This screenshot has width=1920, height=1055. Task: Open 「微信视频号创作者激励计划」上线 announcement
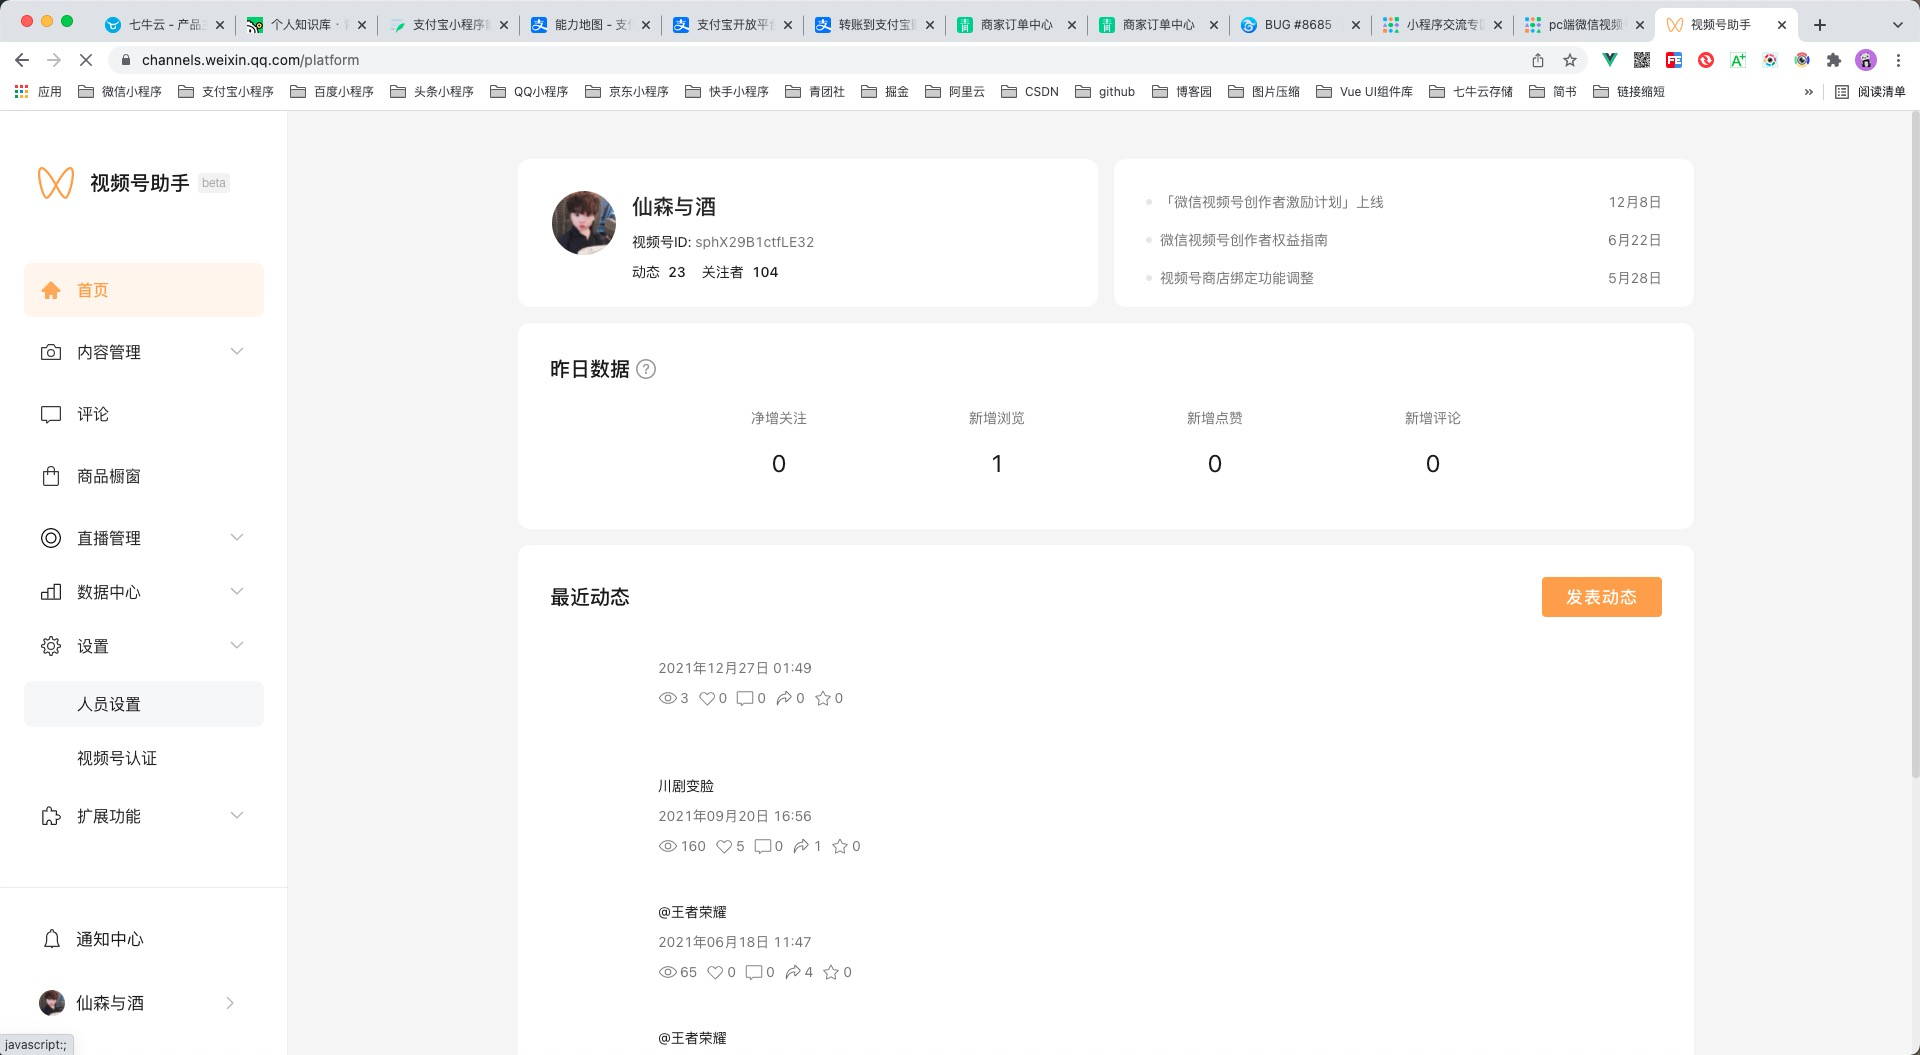[1272, 202]
